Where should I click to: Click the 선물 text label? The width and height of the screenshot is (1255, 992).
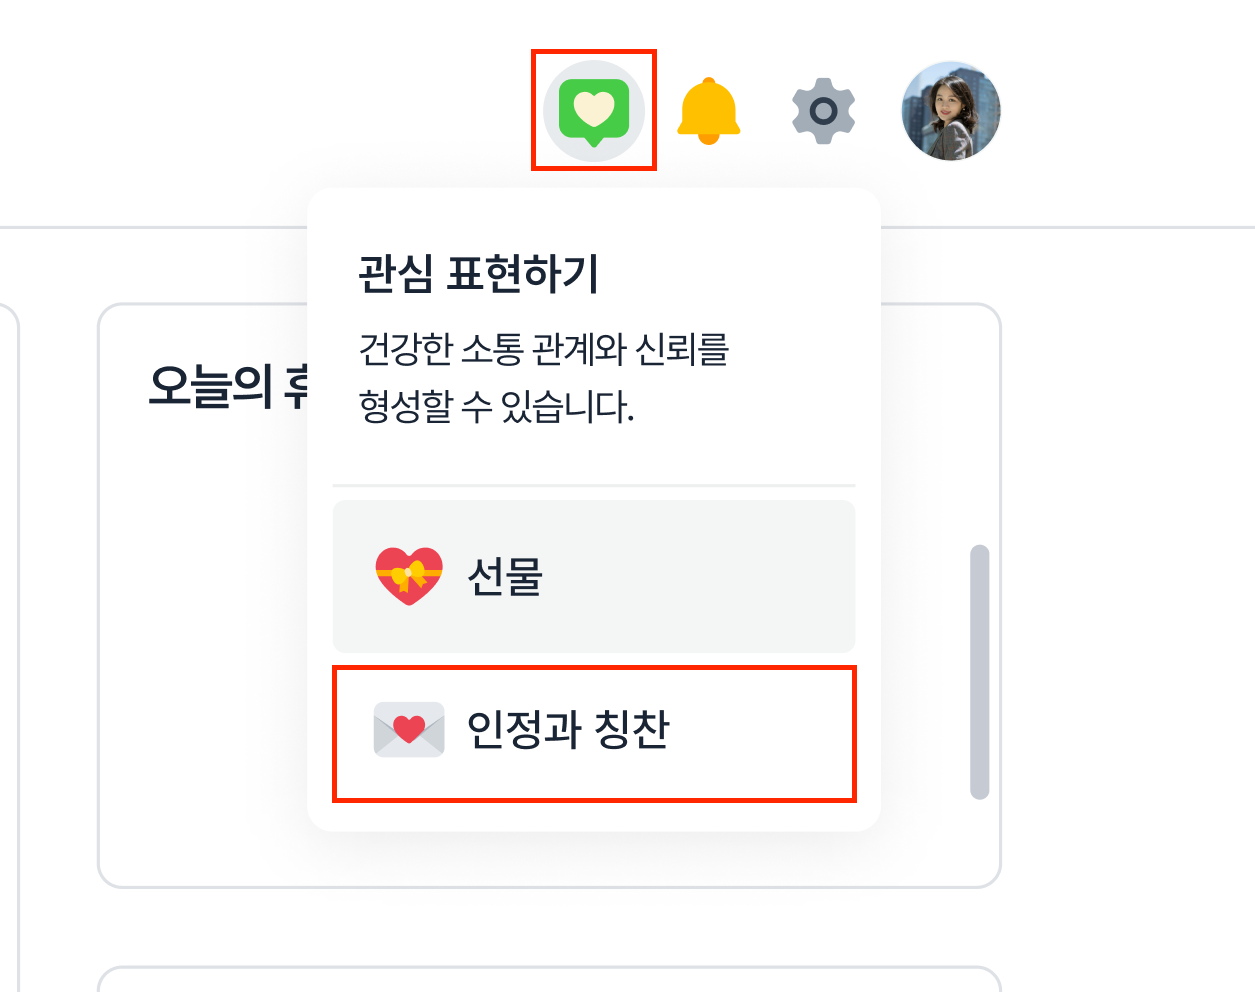pos(505,577)
